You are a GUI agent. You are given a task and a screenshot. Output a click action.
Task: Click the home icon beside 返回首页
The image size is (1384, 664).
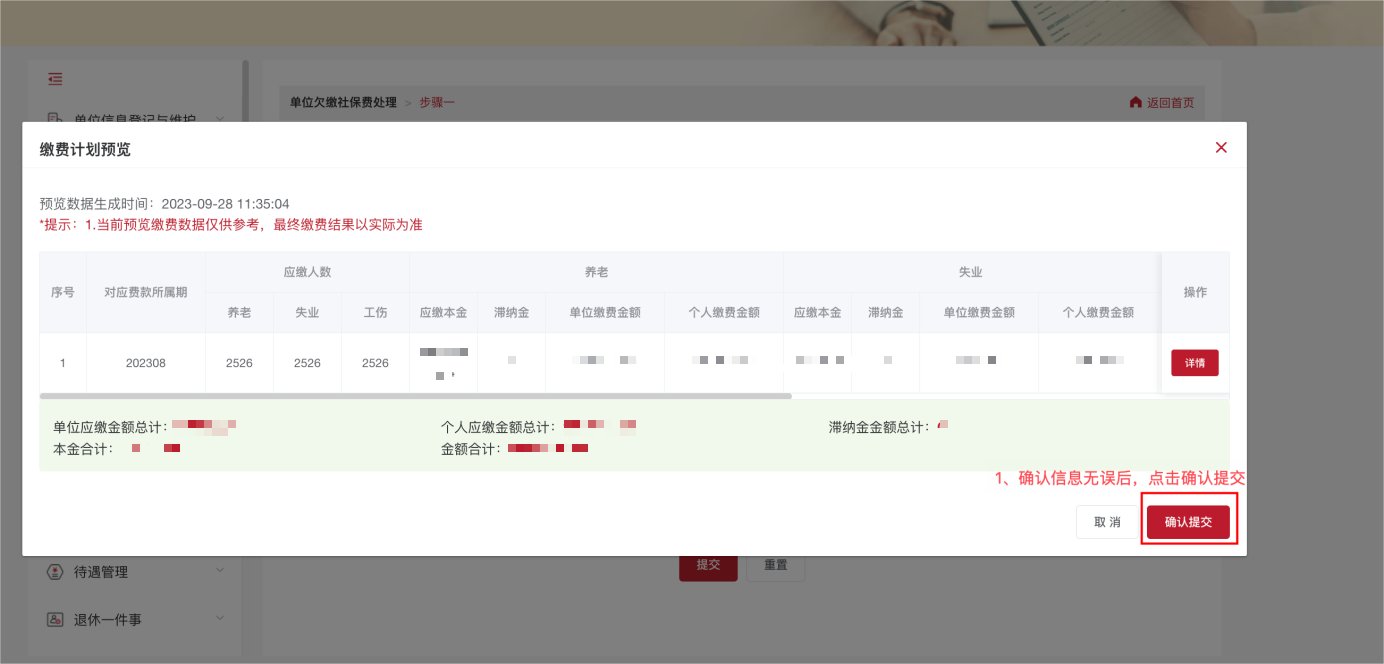[1135, 103]
